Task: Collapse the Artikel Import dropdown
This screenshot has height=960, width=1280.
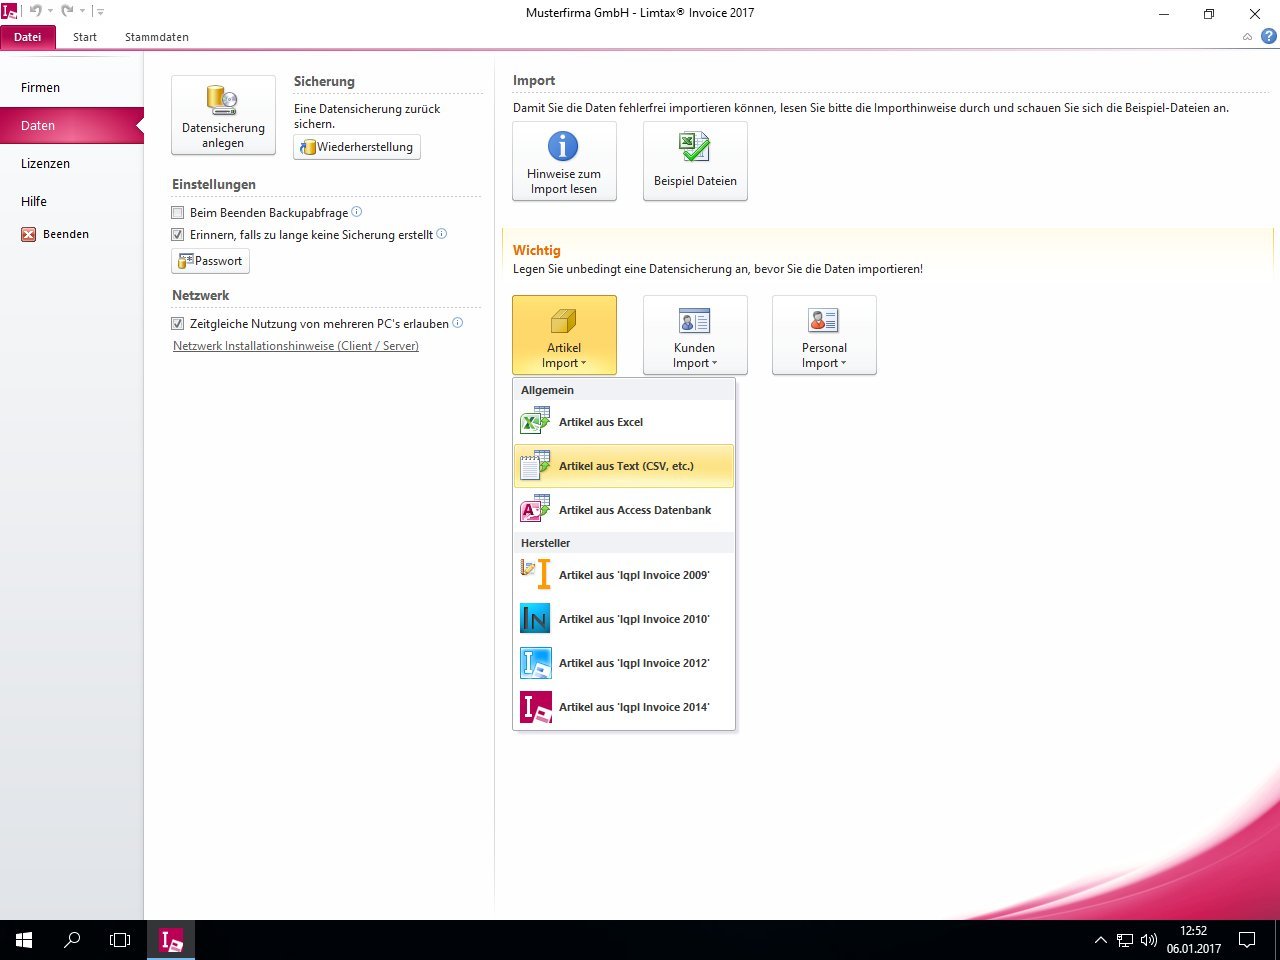Action: [x=564, y=335]
